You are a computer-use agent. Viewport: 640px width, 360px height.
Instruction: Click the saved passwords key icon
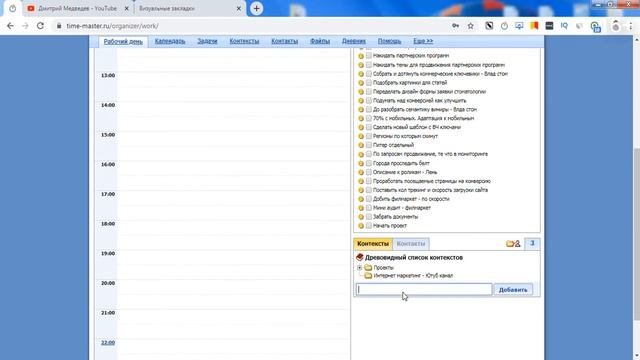pos(456,26)
